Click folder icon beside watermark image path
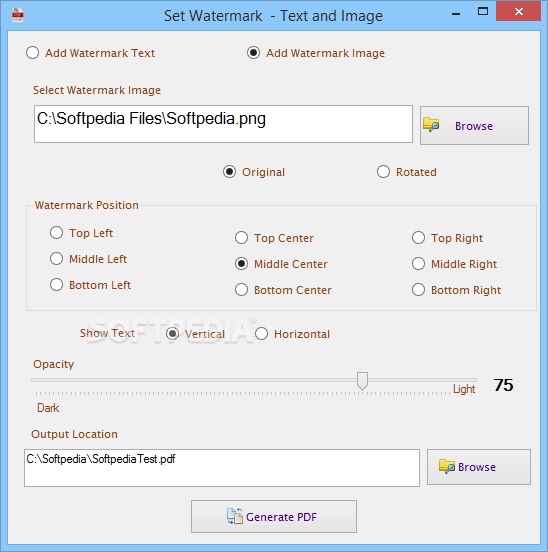 tap(431, 125)
